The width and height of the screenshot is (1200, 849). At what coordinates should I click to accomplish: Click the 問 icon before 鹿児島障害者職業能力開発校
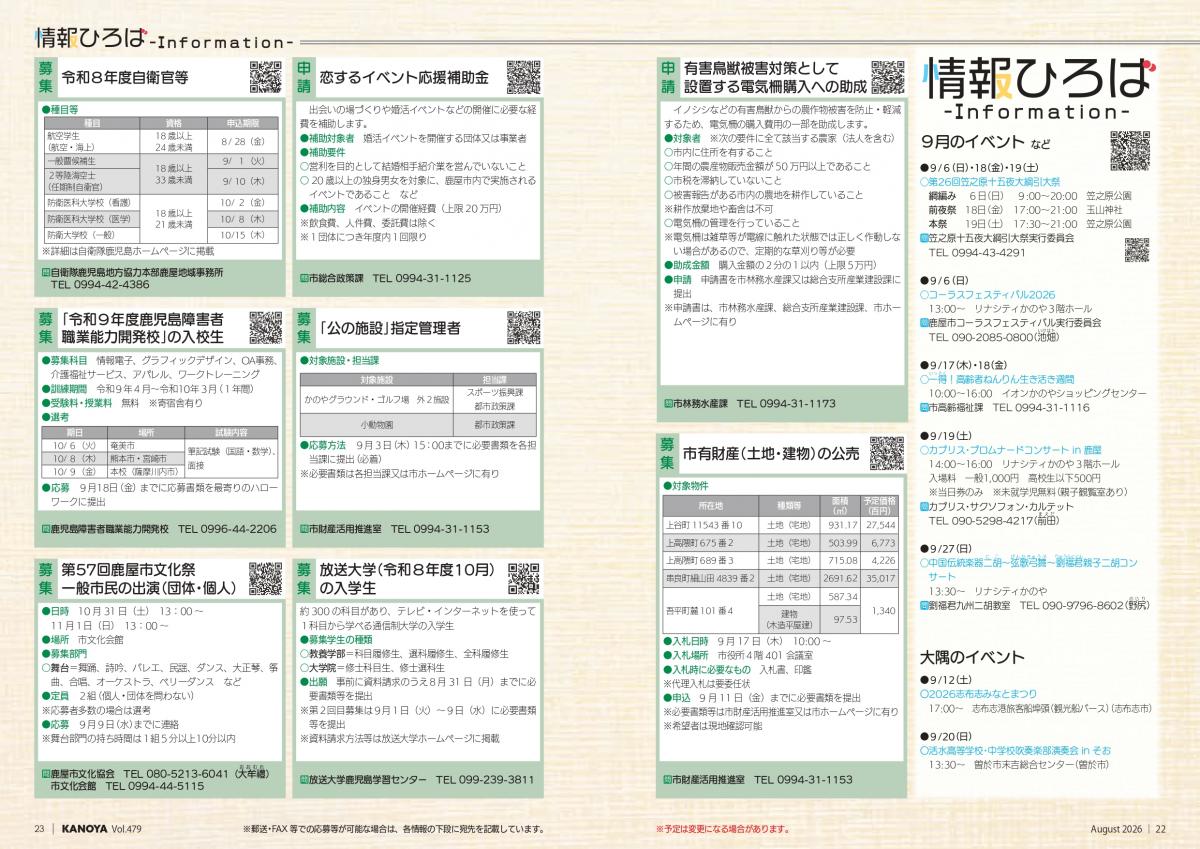tap(46, 527)
